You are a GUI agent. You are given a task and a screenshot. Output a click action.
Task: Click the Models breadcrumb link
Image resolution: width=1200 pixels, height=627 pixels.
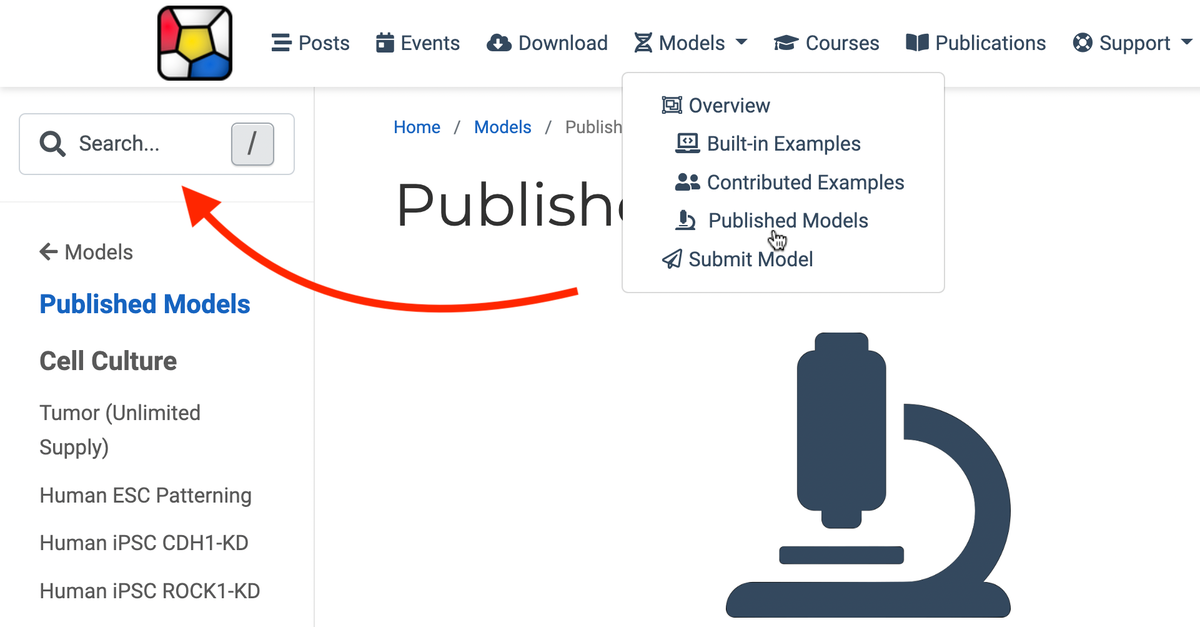(x=503, y=127)
